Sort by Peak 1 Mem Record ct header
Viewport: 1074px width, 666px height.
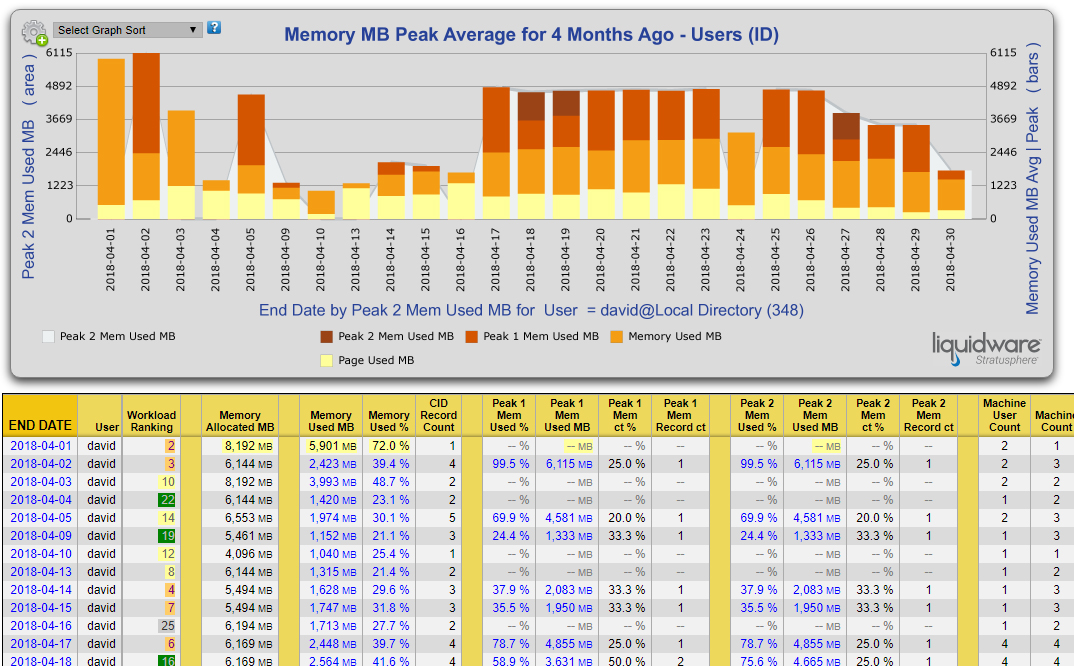pos(680,415)
